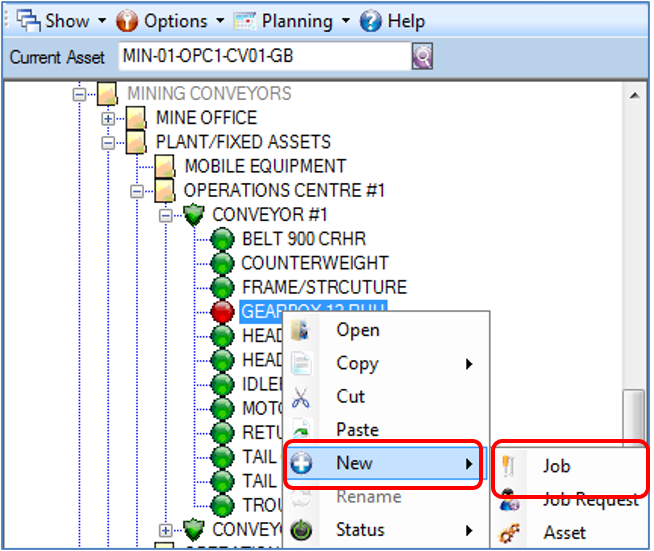Select BELT 900 CRHR asset
Screen dimensions: 654x551
304,239
